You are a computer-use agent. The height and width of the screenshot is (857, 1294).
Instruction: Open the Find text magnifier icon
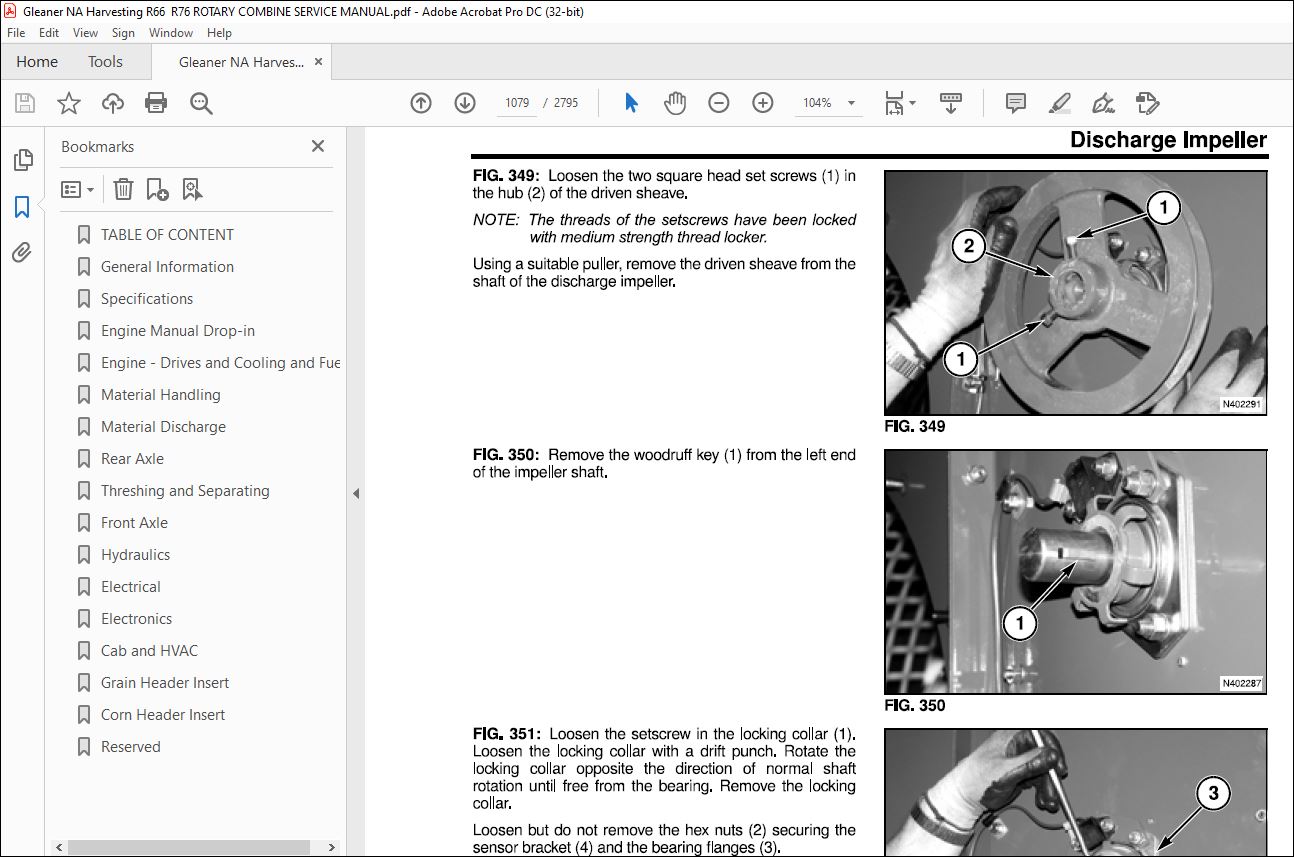pyautogui.click(x=201, y=103)
